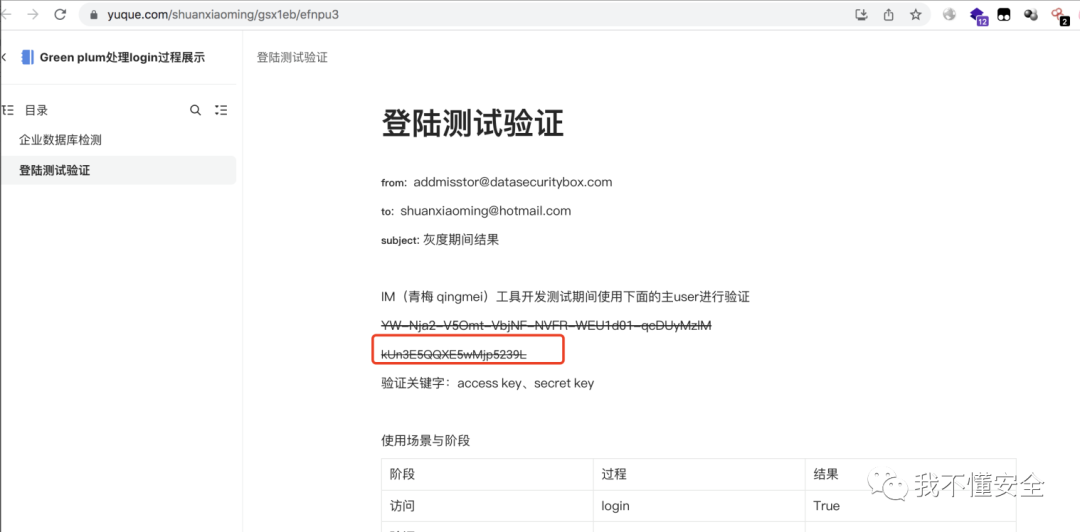Click the struck-through YW-Nja2 key line

click(x=546, y=325)
